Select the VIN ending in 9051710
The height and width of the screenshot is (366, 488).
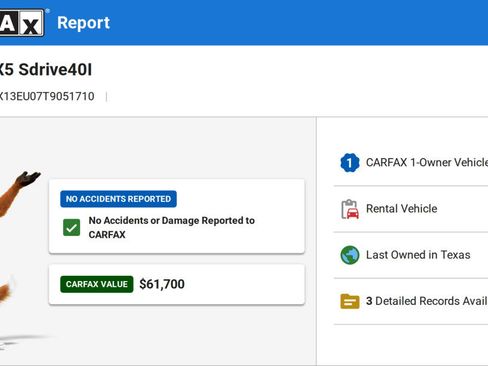tap(47, 96)
